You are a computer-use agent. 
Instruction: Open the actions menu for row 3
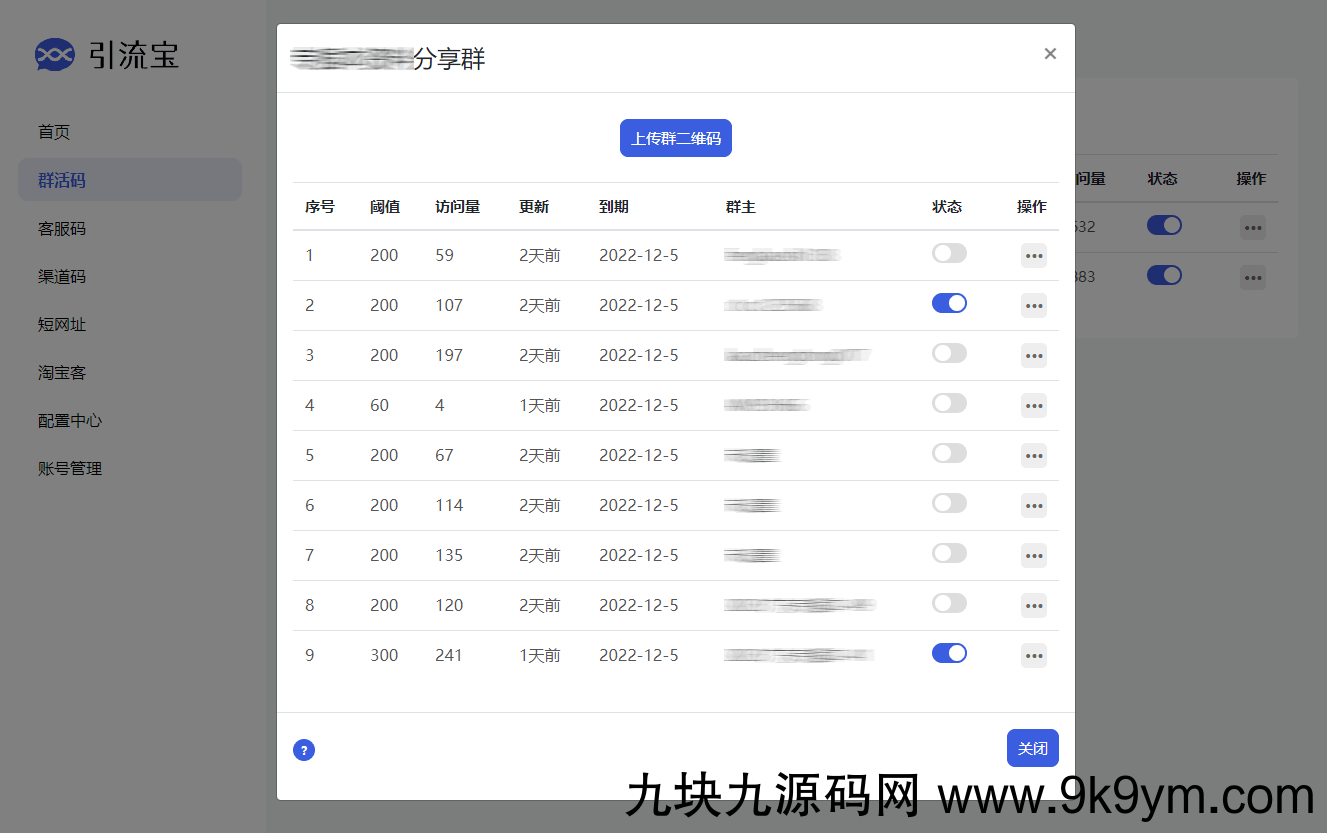pos(1033,356)
